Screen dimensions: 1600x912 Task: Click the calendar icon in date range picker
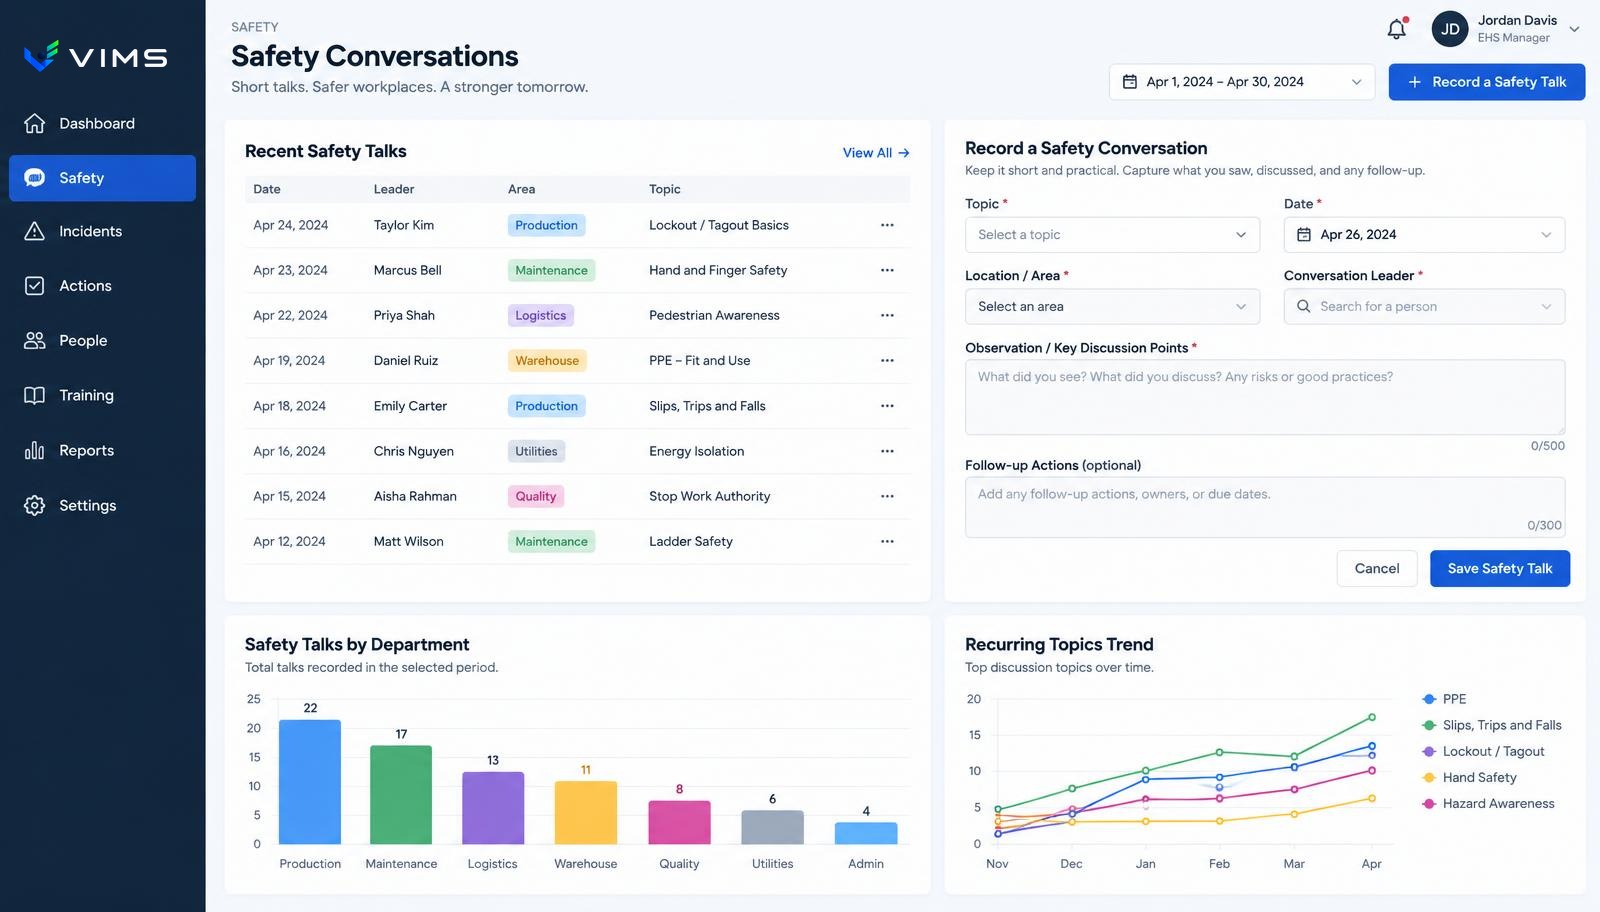click(x=1130, y=82)
